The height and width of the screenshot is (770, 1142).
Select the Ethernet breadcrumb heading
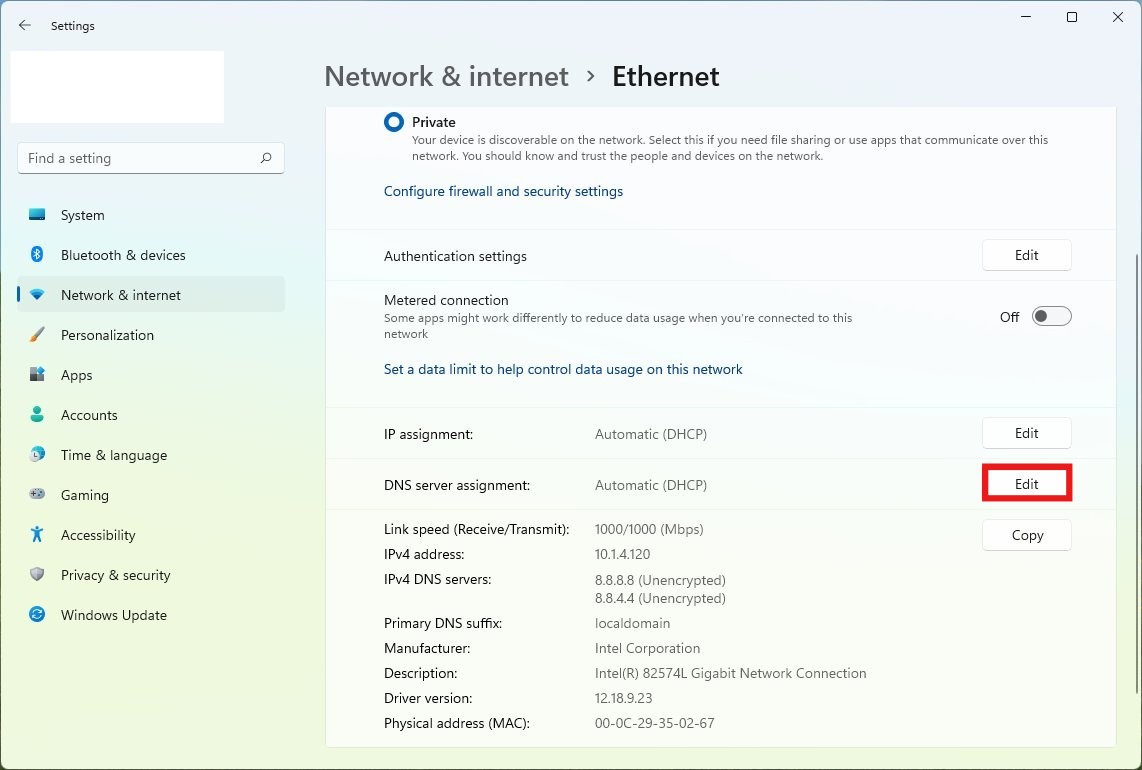[665, 76]
